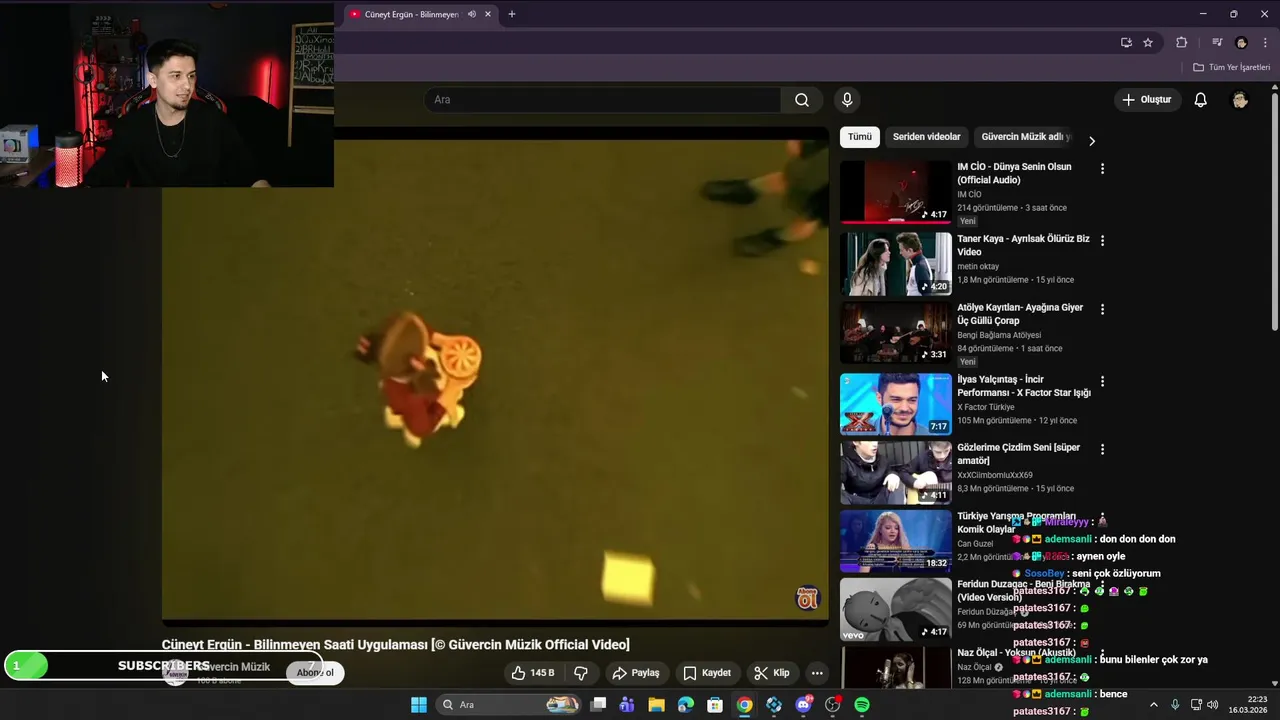
Task: Create a clip with Klip button
Action: (772, 673)
